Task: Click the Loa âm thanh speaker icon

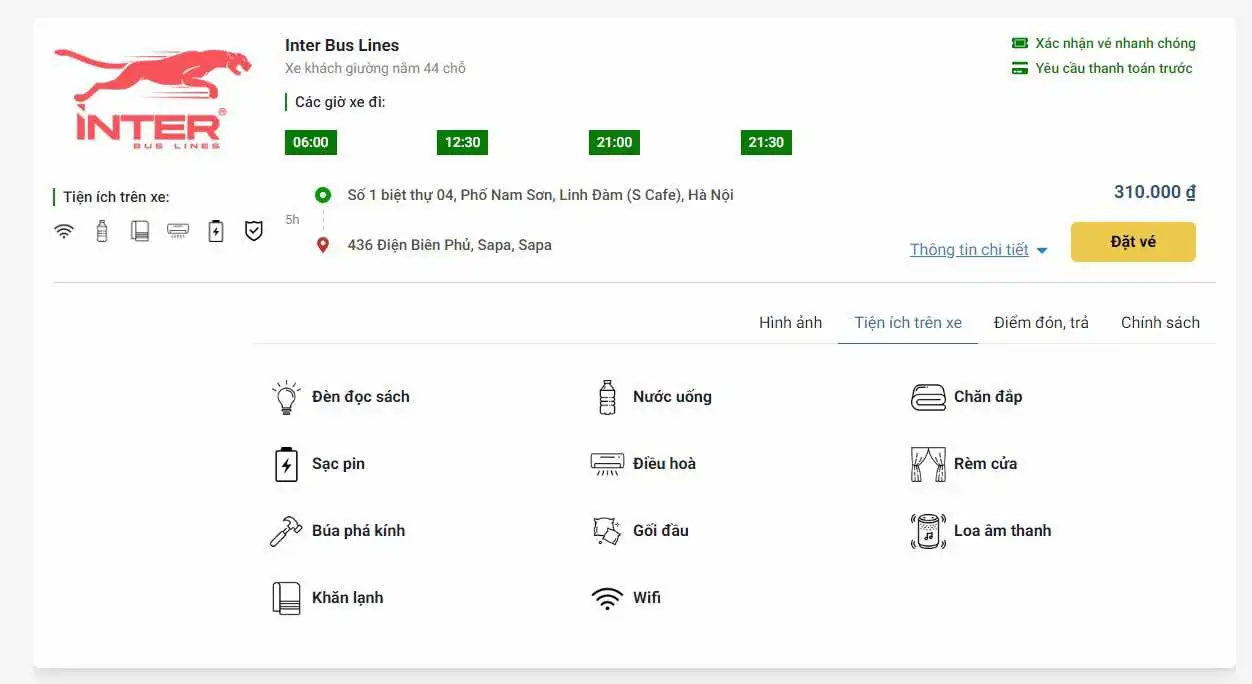Action: pos(928,531)
